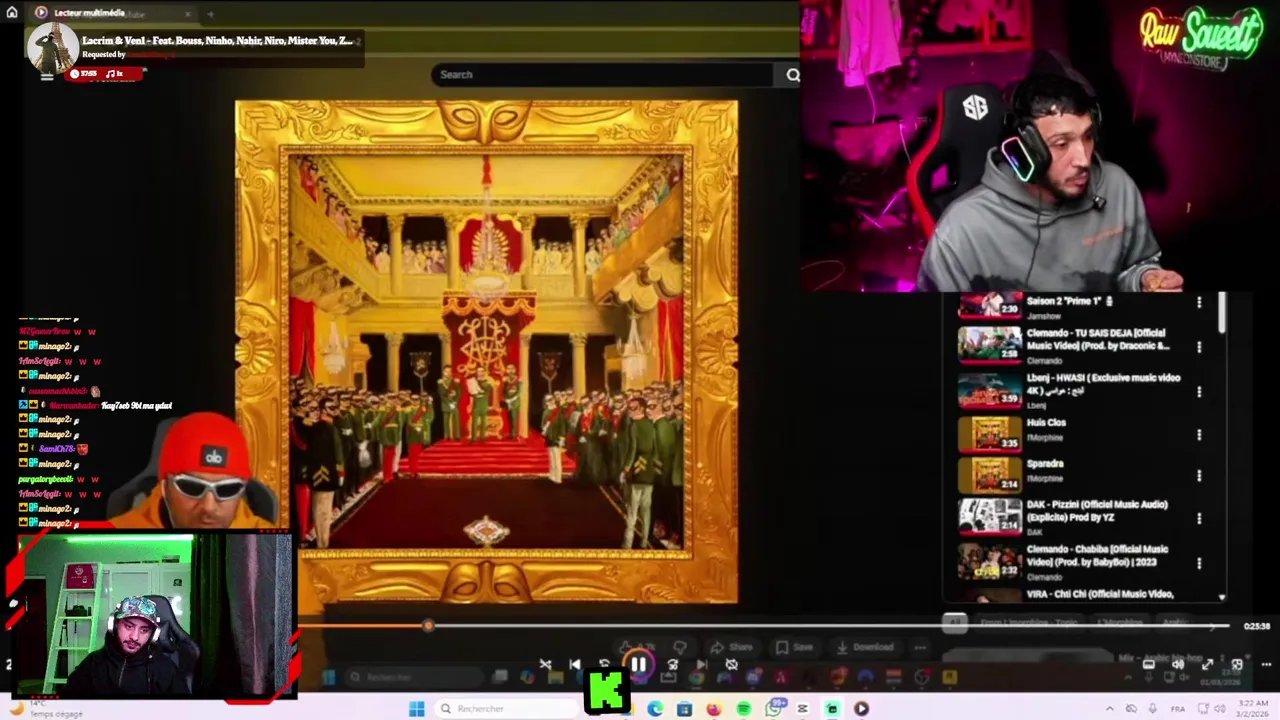Open Lbenj - HWASI video thumbnail
Viewport: 1280px width, 720px height.
[989, 389]
